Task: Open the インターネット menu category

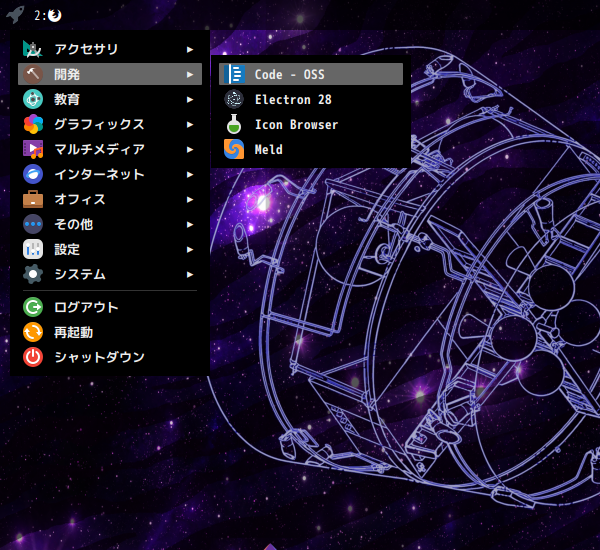Action: coord(110,174)
